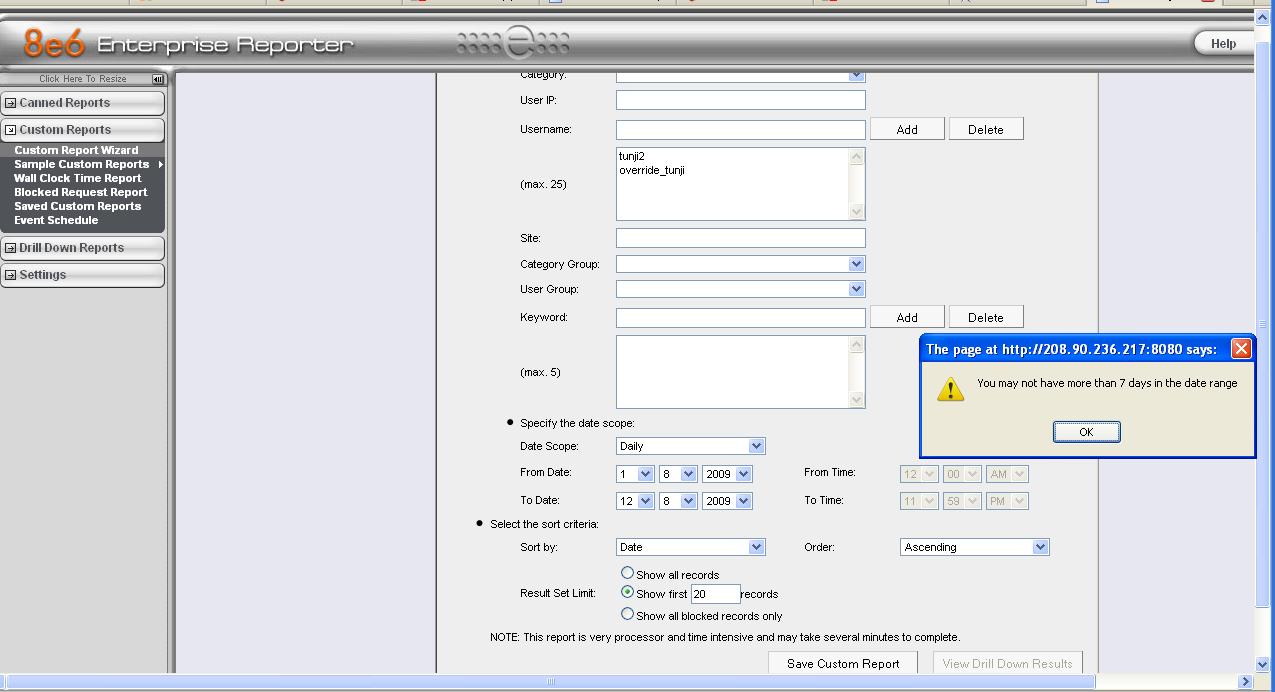Click the Site input field
Image resolution: width=1275 pixels, height=692 pixels.
[740, 238]
